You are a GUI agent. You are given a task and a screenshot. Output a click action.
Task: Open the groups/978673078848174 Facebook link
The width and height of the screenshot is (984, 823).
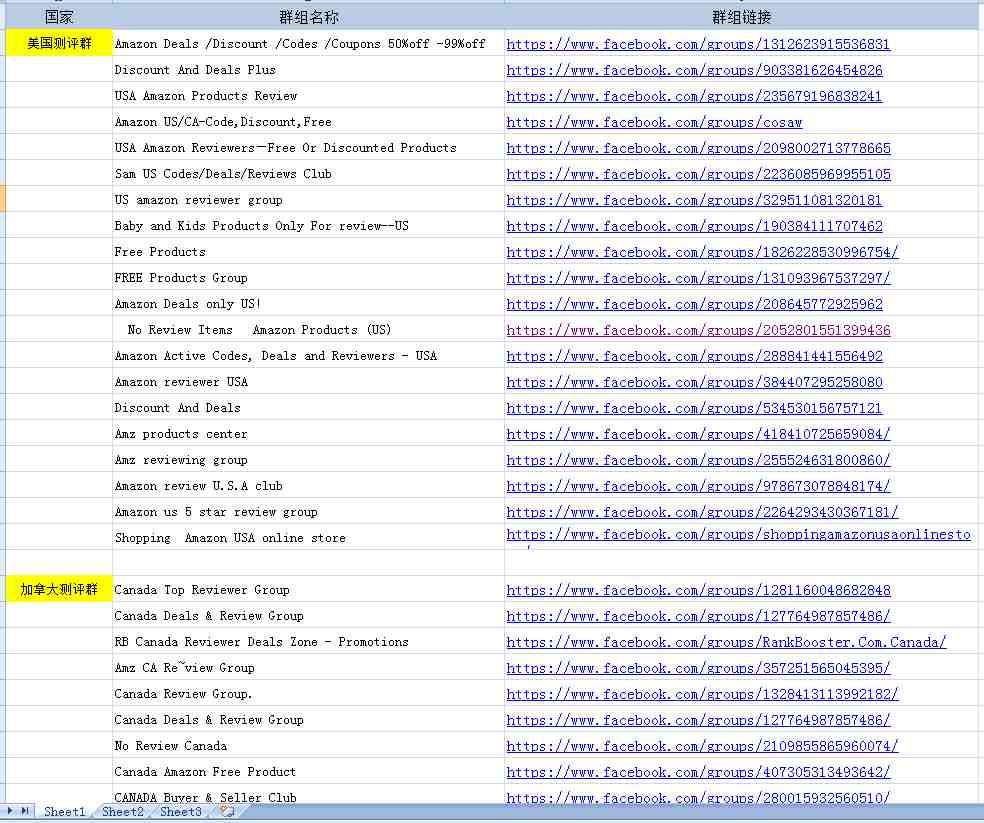[698, 487]
